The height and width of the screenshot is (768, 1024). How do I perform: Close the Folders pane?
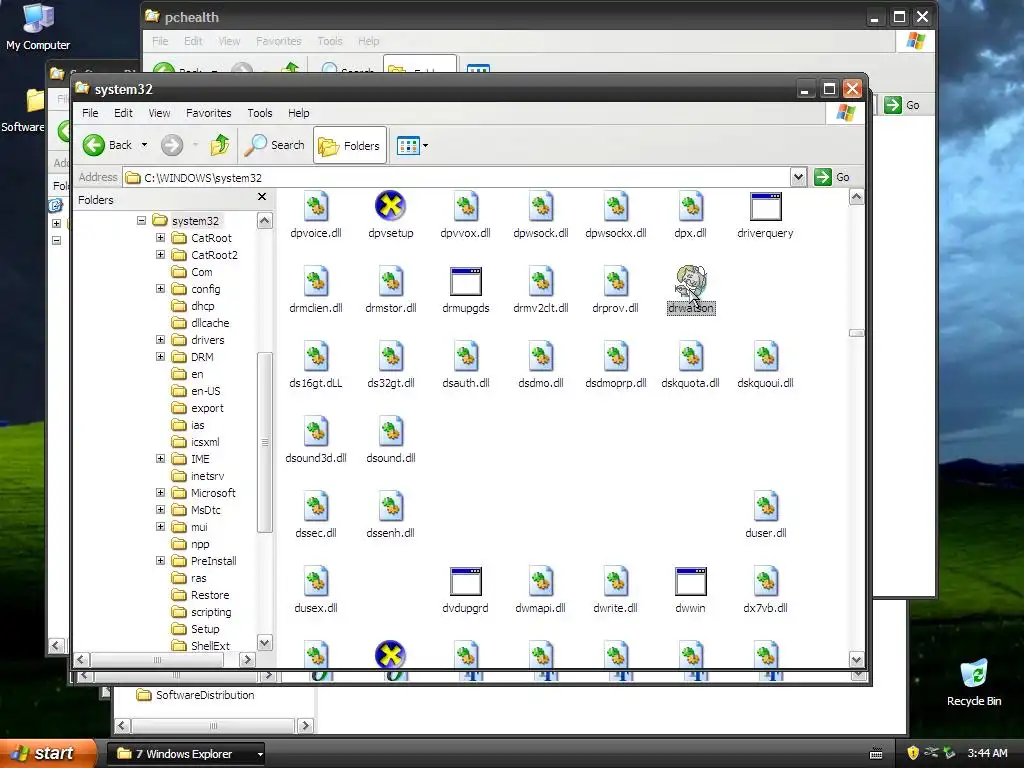pos(262,197)
